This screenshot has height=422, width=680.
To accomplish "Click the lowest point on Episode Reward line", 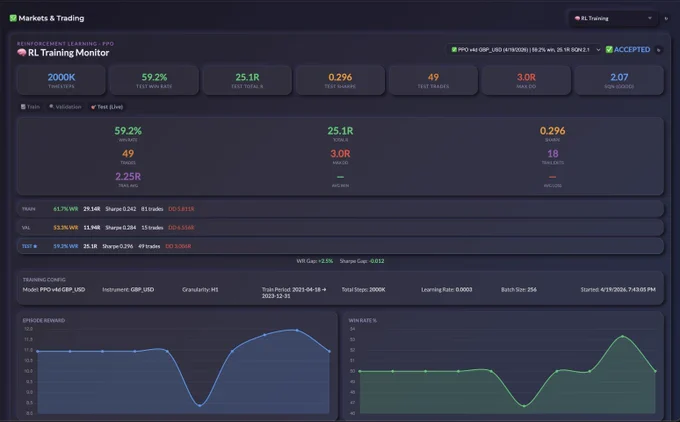I will (x=199, y=406).
